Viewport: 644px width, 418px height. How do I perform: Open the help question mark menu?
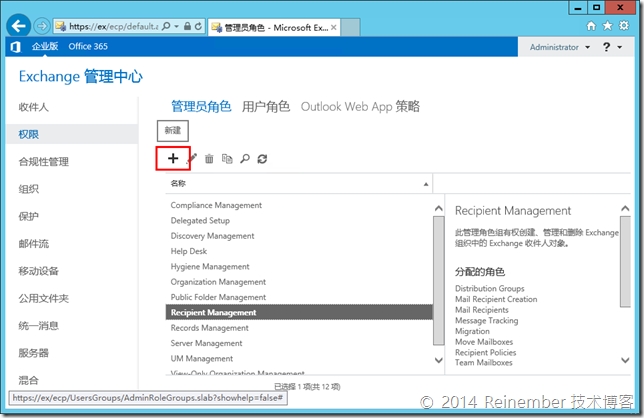(612, 47)
